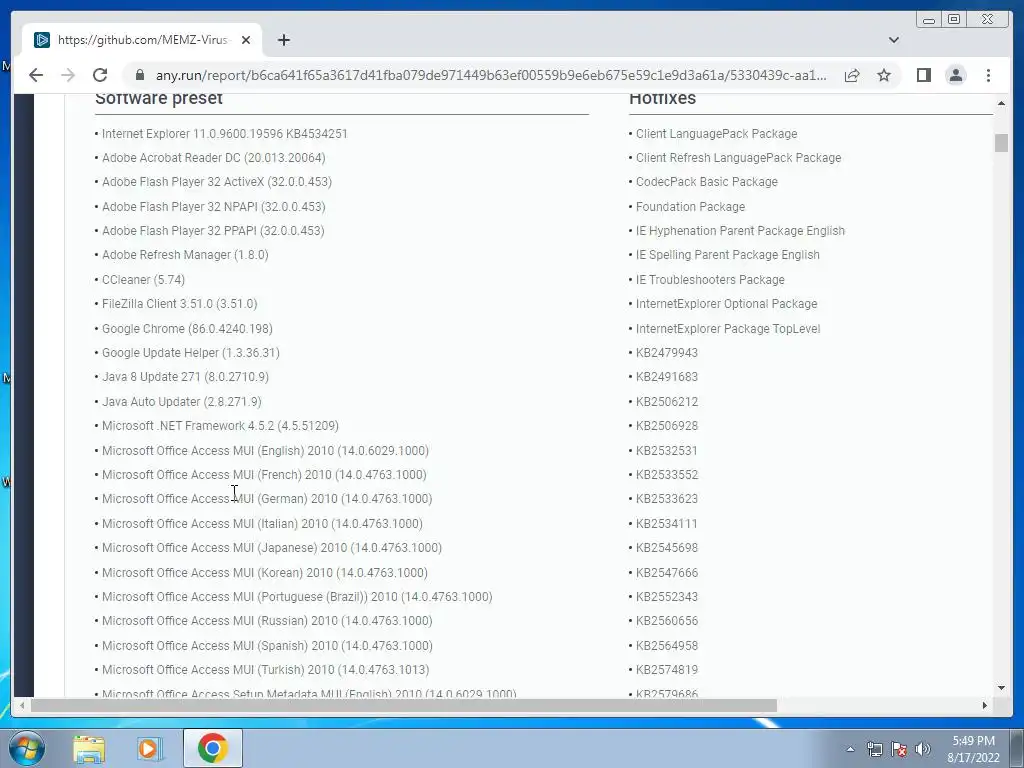Click 'Adobe Flash Player 32 NPAPI' entry
Screen dimensions: 1024x768
coord(214,207)
